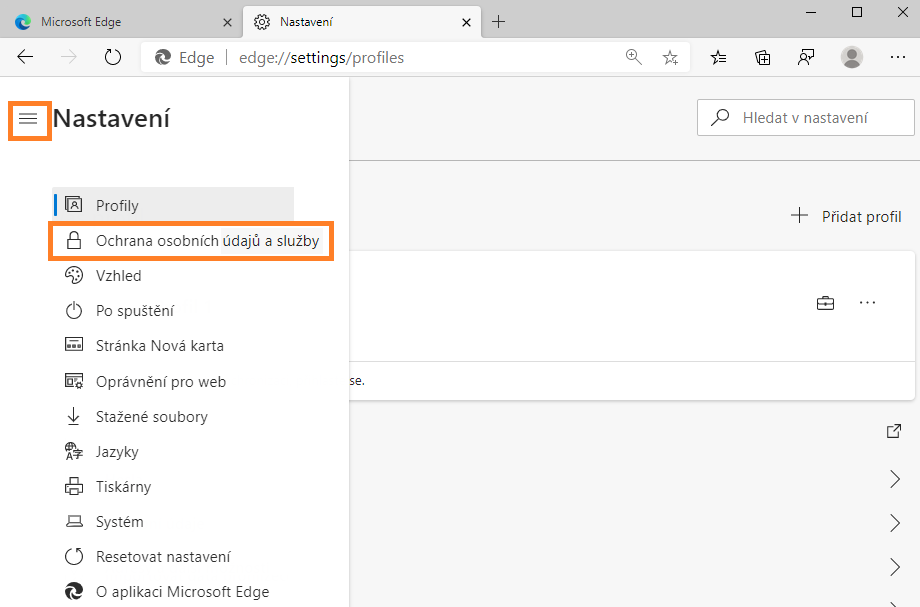Click the reset arrow icon
Image resolution: width=920 pixels, height=607 pixels.
(x=73, y=556)
